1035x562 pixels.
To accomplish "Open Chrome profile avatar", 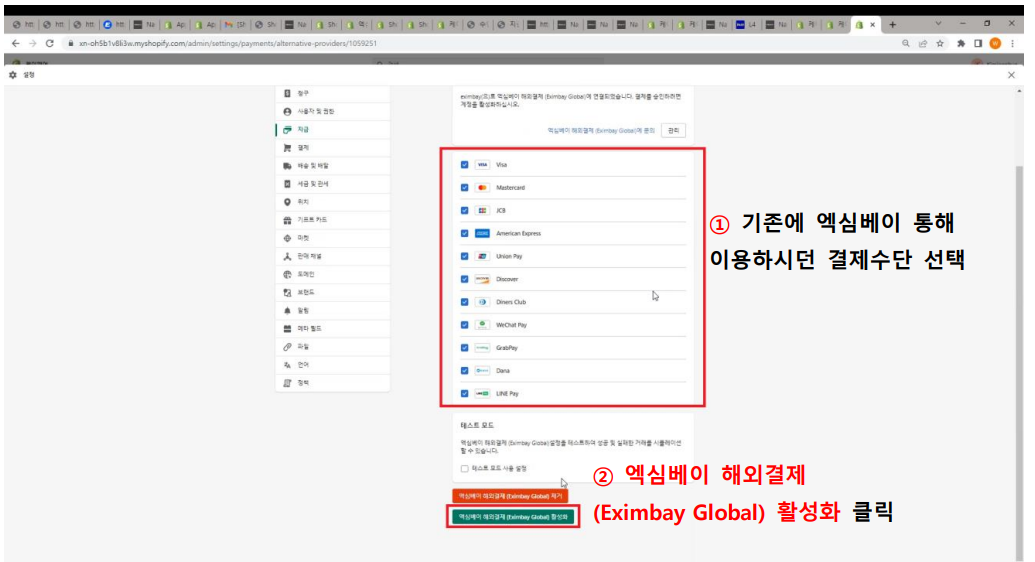I will point(995,43).
